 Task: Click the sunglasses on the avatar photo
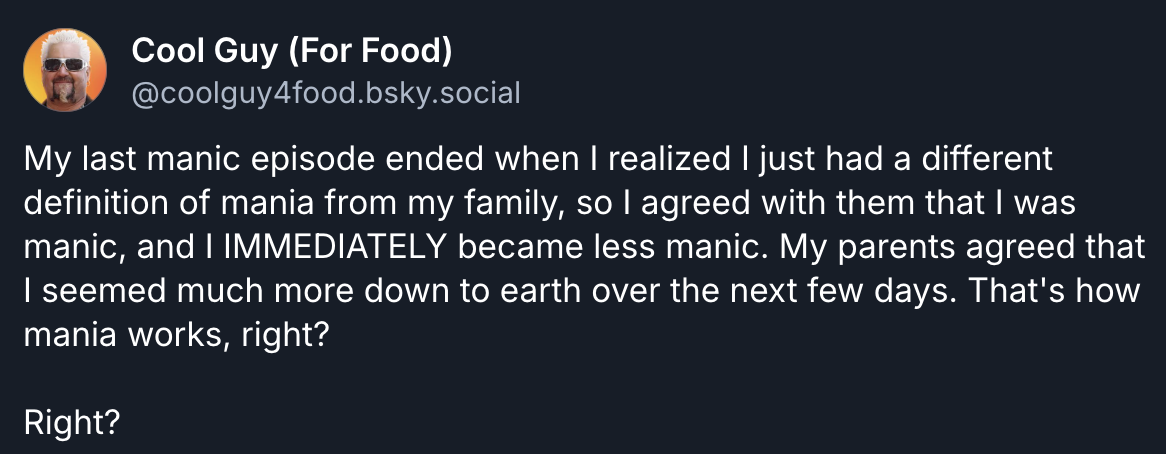[x=65, y=63]
